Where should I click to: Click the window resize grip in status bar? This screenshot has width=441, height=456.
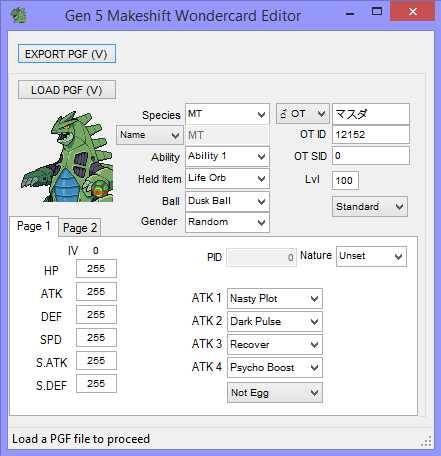[x=427, y=441]
